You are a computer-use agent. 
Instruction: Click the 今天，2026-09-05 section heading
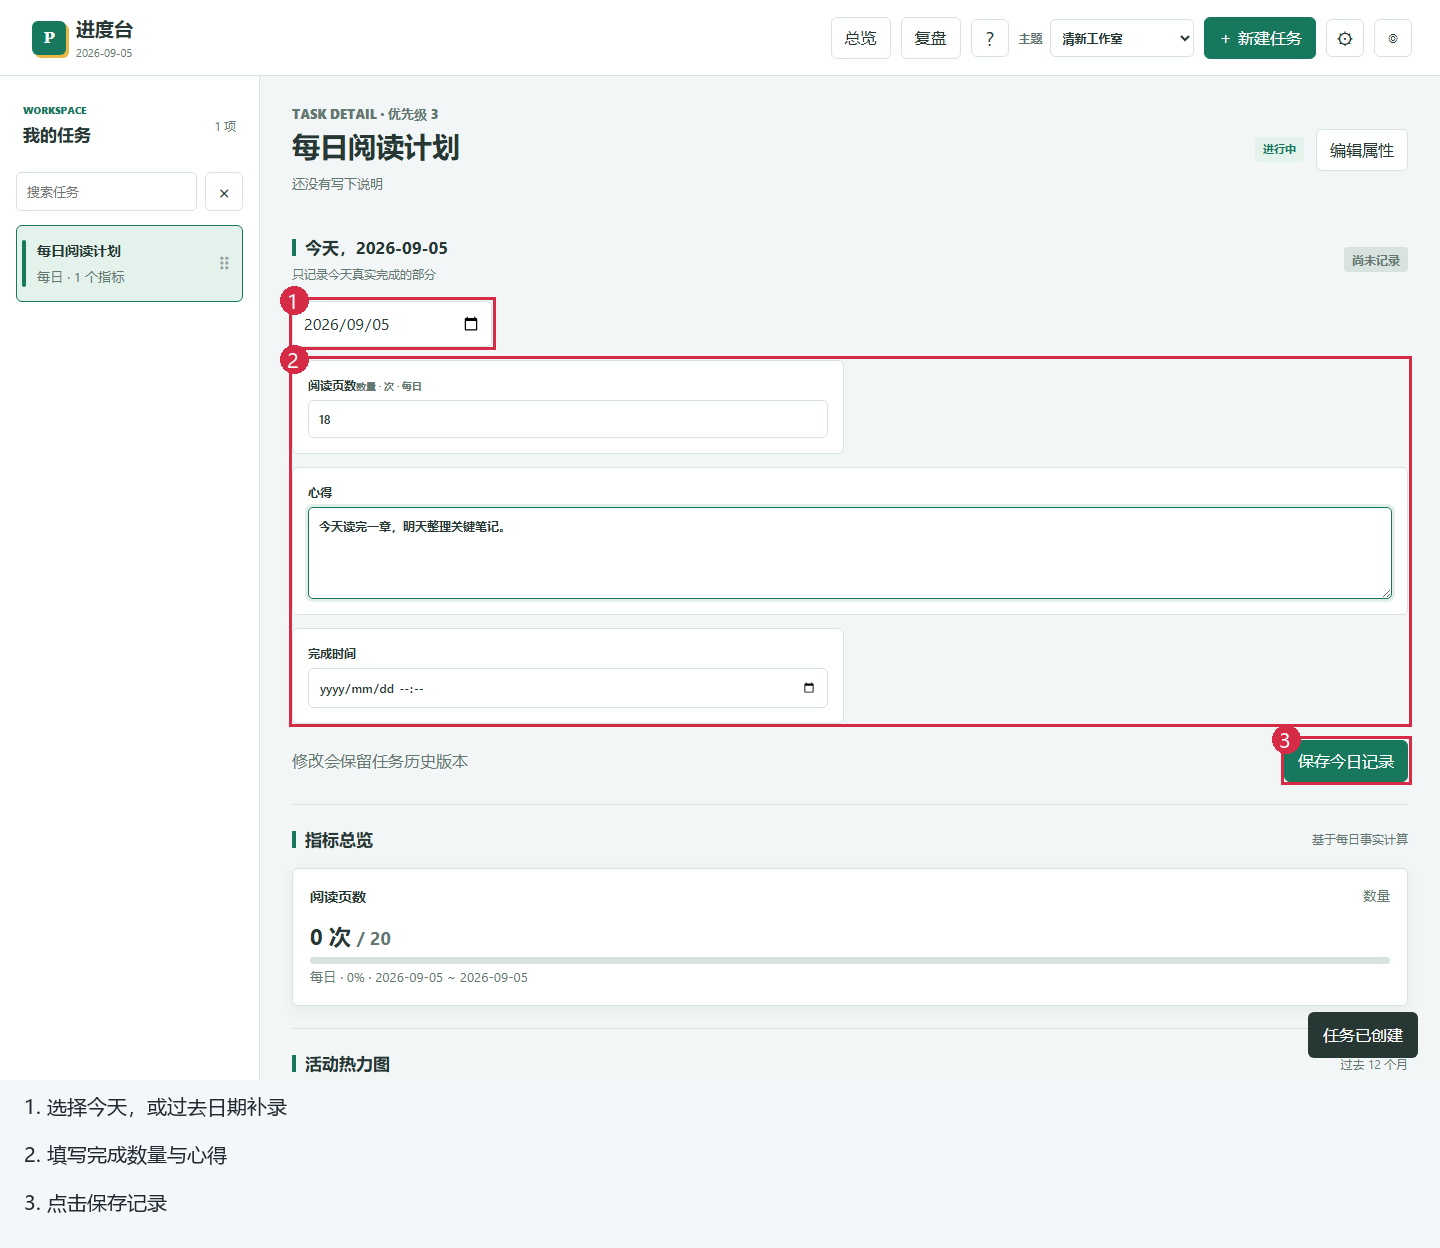pos(376,248)
